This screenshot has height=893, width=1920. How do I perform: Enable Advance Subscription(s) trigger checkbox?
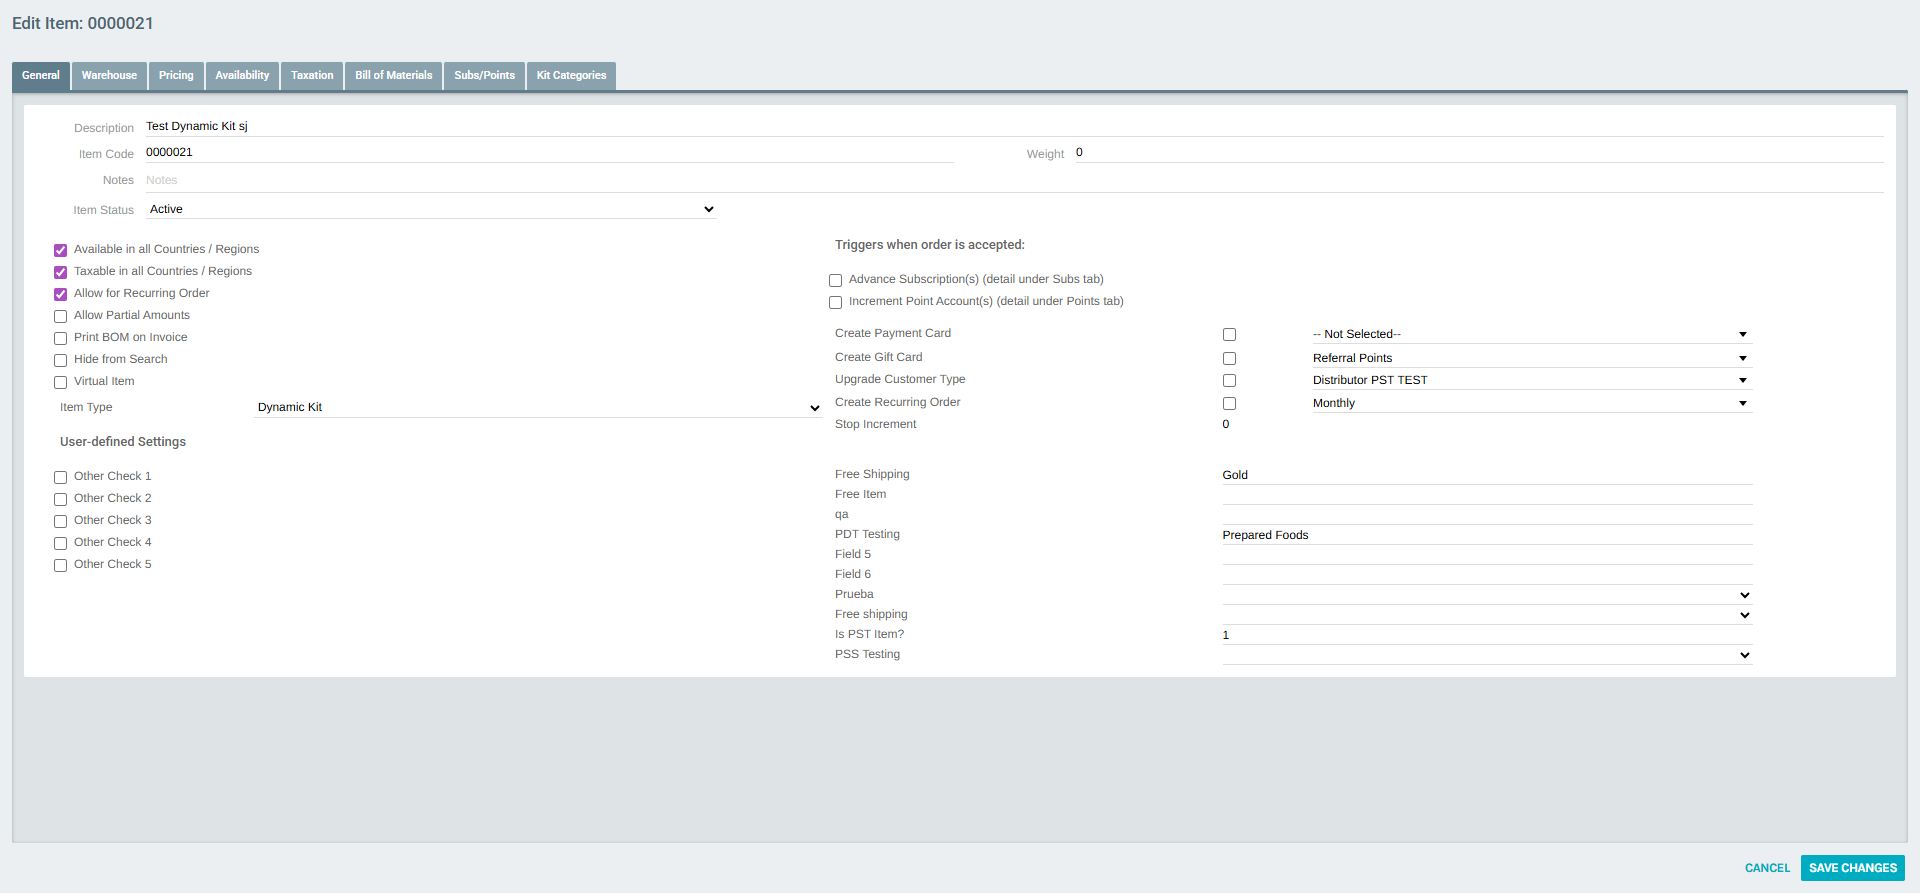coord(836,280)
